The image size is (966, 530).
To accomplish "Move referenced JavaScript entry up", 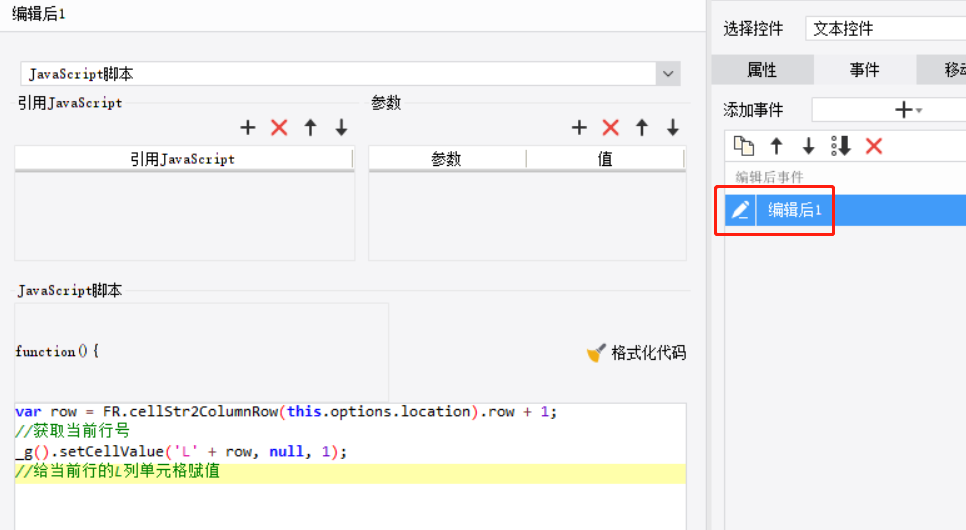I will 310,128.
